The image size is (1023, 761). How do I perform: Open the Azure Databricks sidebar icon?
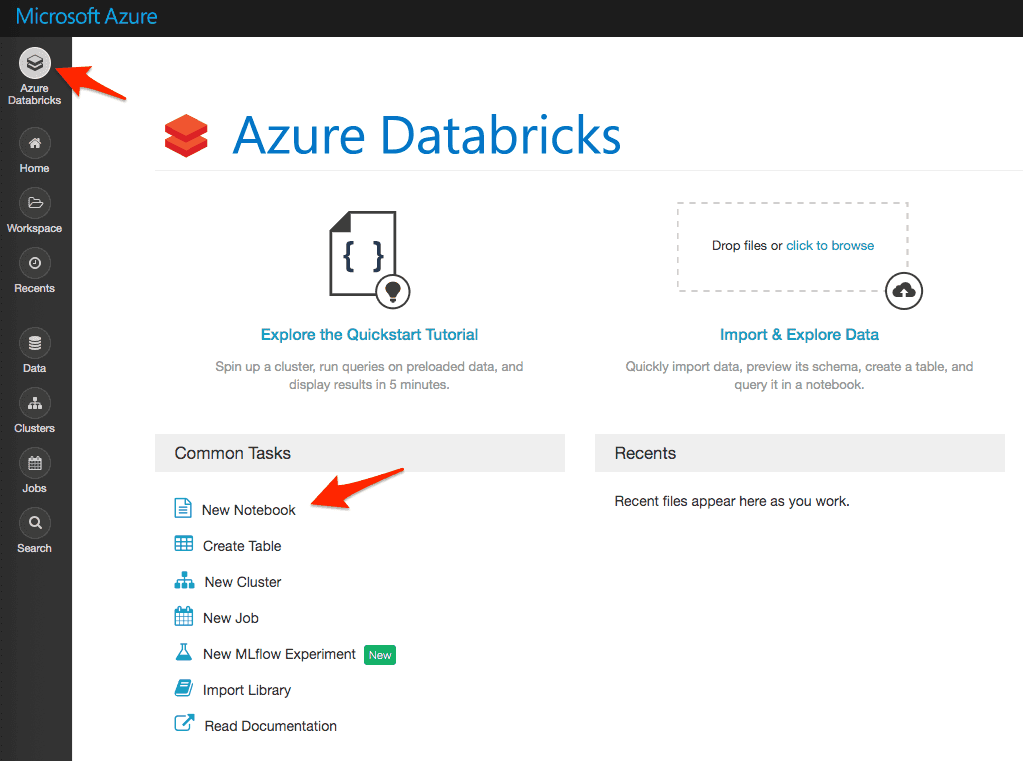(35, 62)
